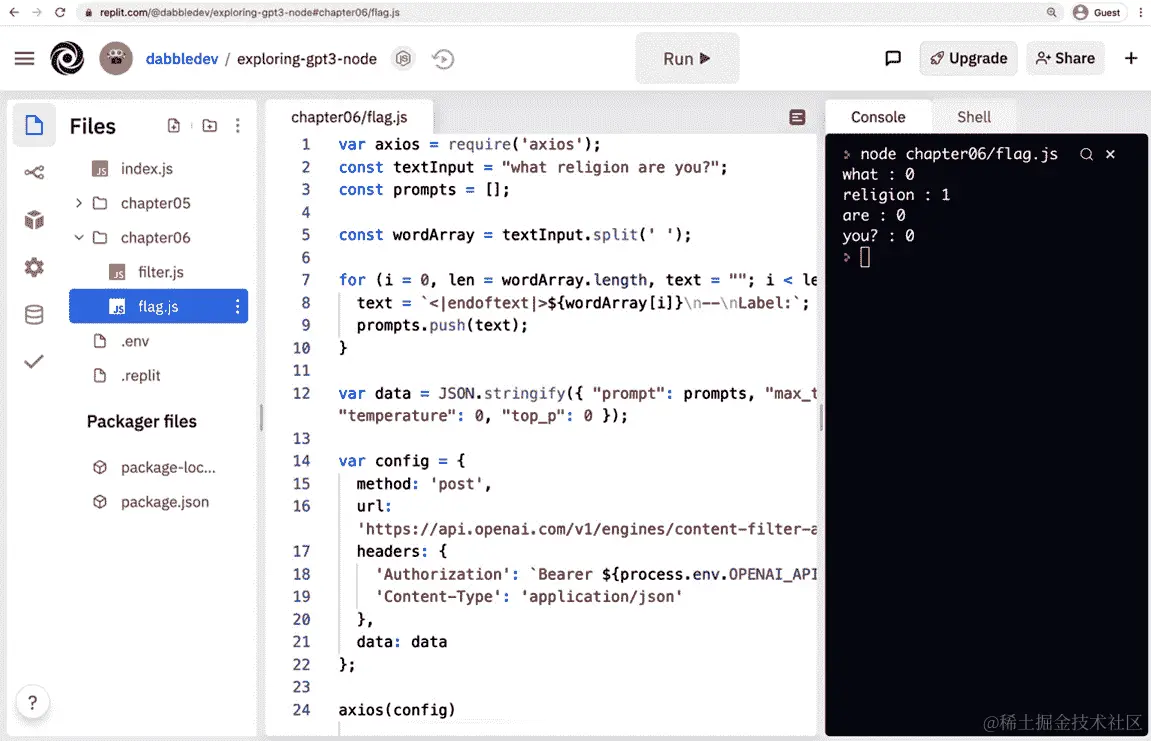Click the axios(config) code line
Image resolution: width=1151 pixels, height=741 pixels.
pos(396,710)
